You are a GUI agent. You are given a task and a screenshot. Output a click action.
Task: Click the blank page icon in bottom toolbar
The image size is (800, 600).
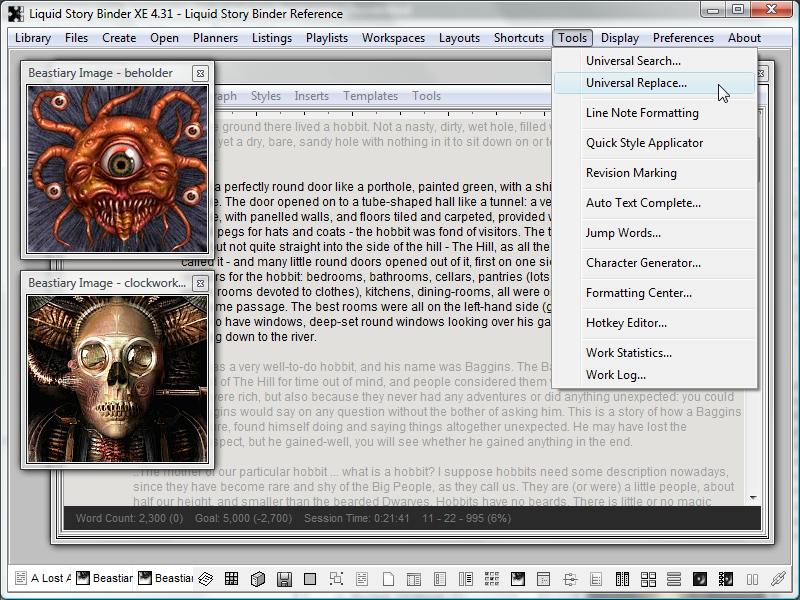[388, 579]
